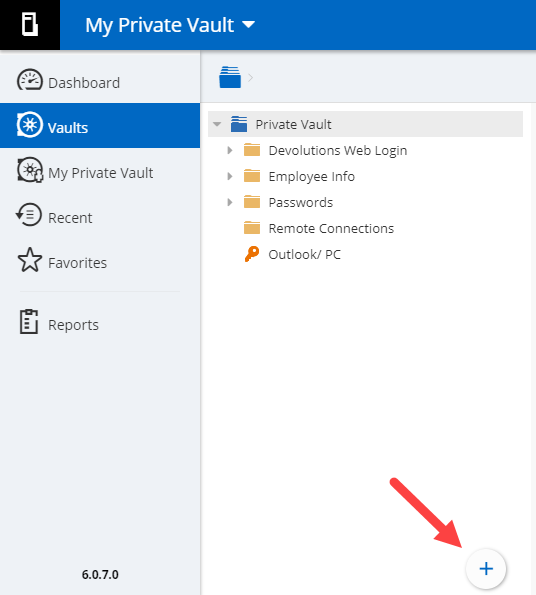The width and height of the screenshot is (536, 595).
Task: Expand the Passwords folder arrow
Action: click(230, 202)
